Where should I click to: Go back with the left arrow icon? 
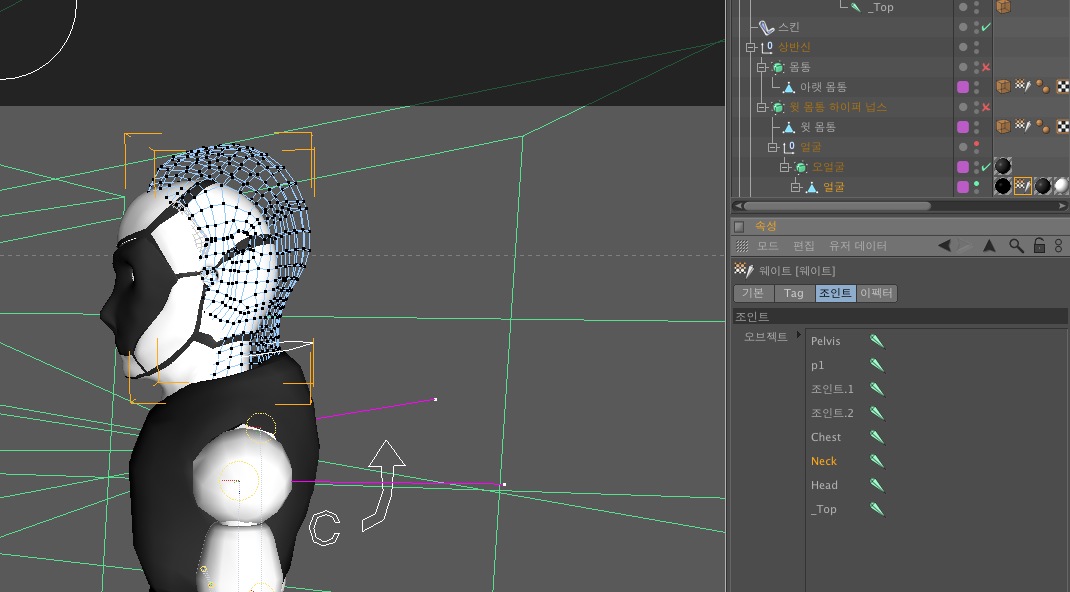point(944,246)
